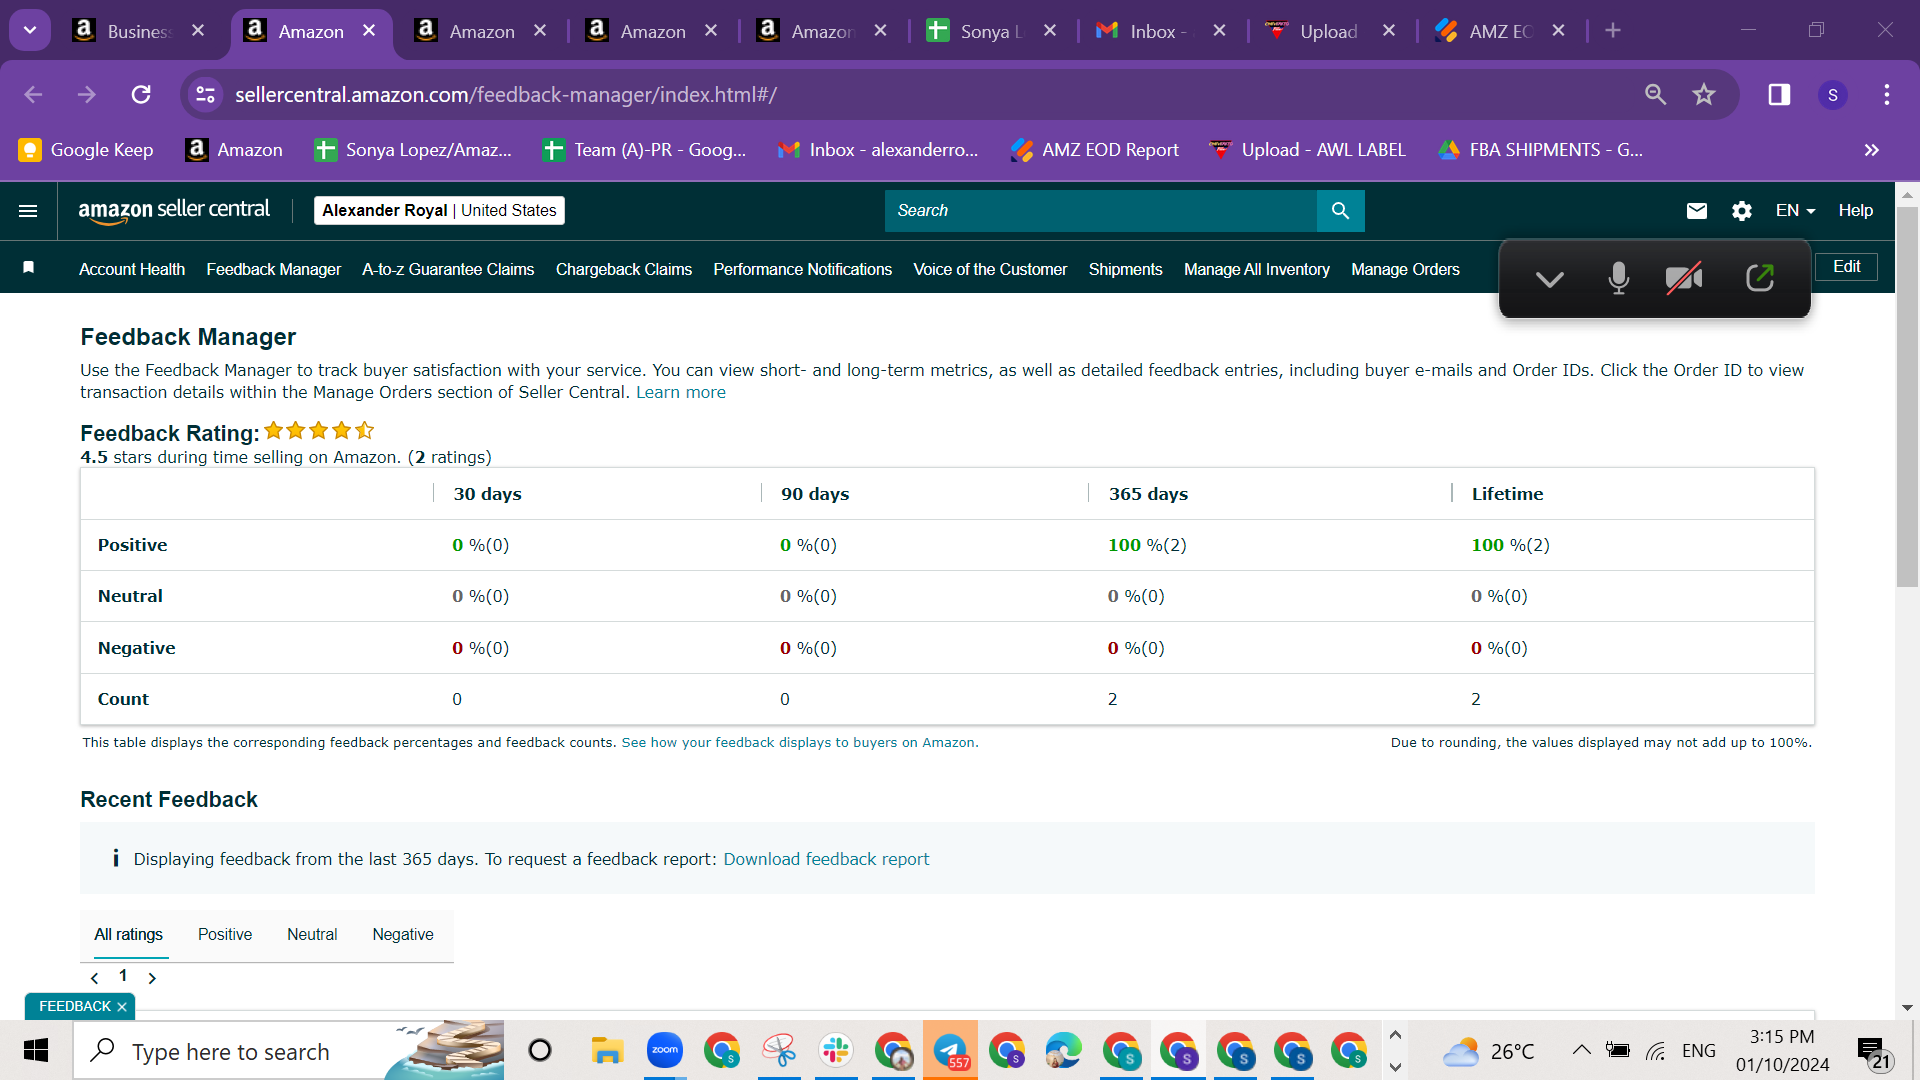Click the Amazon Seller Central logo
Image resolution: width=1920 pixels, height=1080 pixels.
tap(174, 210)
